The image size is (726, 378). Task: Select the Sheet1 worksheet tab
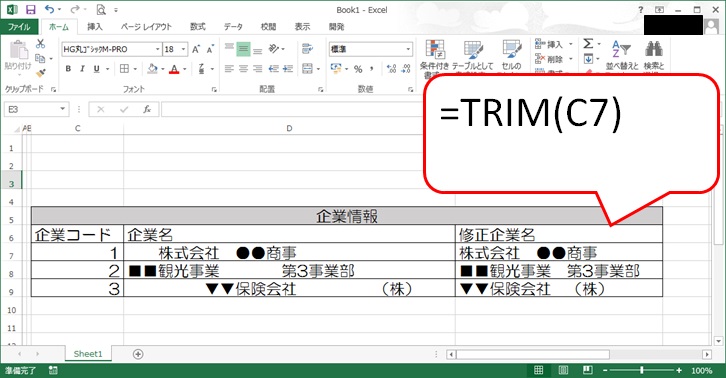point(88,354)
